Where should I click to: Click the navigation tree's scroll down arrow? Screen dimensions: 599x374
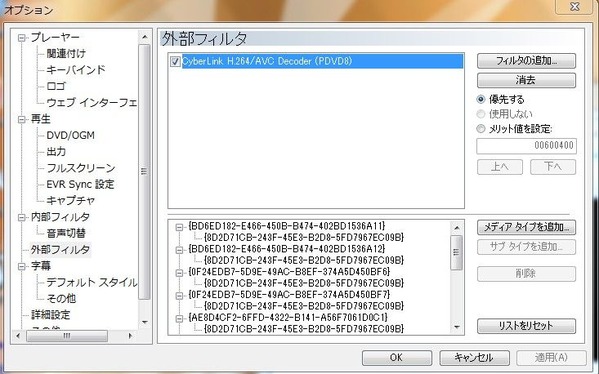pyautogui.click(x=144, y=322)
